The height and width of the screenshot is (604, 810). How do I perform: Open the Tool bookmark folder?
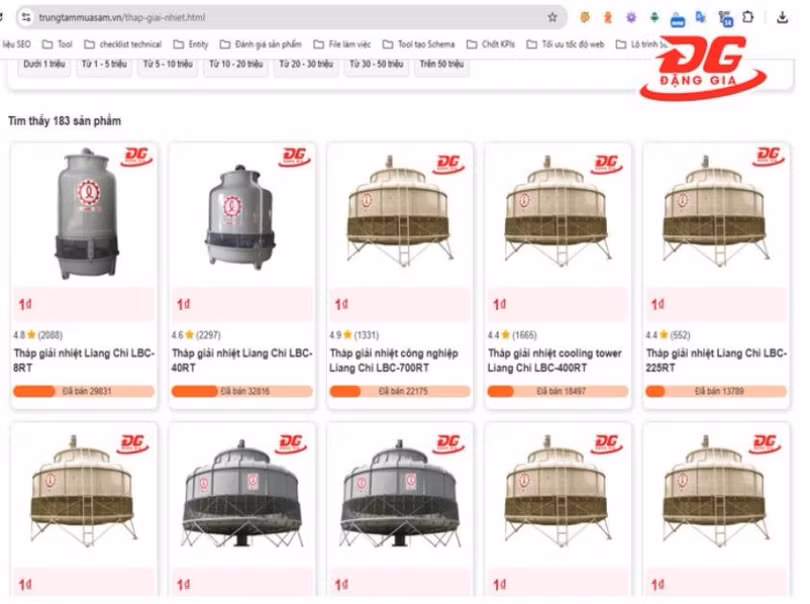pyautogui.click(x=57, y=44)
